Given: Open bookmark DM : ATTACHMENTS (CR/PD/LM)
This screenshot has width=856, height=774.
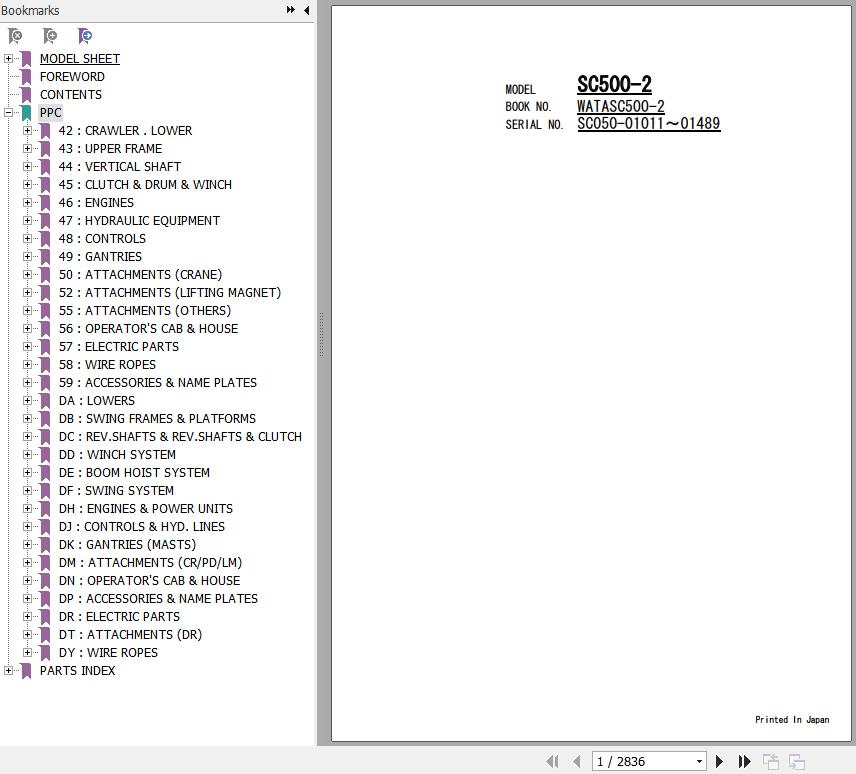Looking at the screenshot, I should pos(150,563).
